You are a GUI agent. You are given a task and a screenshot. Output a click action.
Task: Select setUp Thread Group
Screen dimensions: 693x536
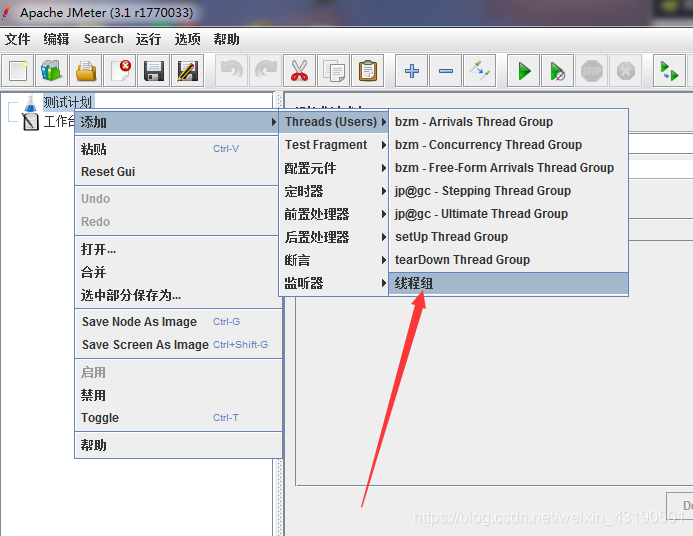[508, 236]
